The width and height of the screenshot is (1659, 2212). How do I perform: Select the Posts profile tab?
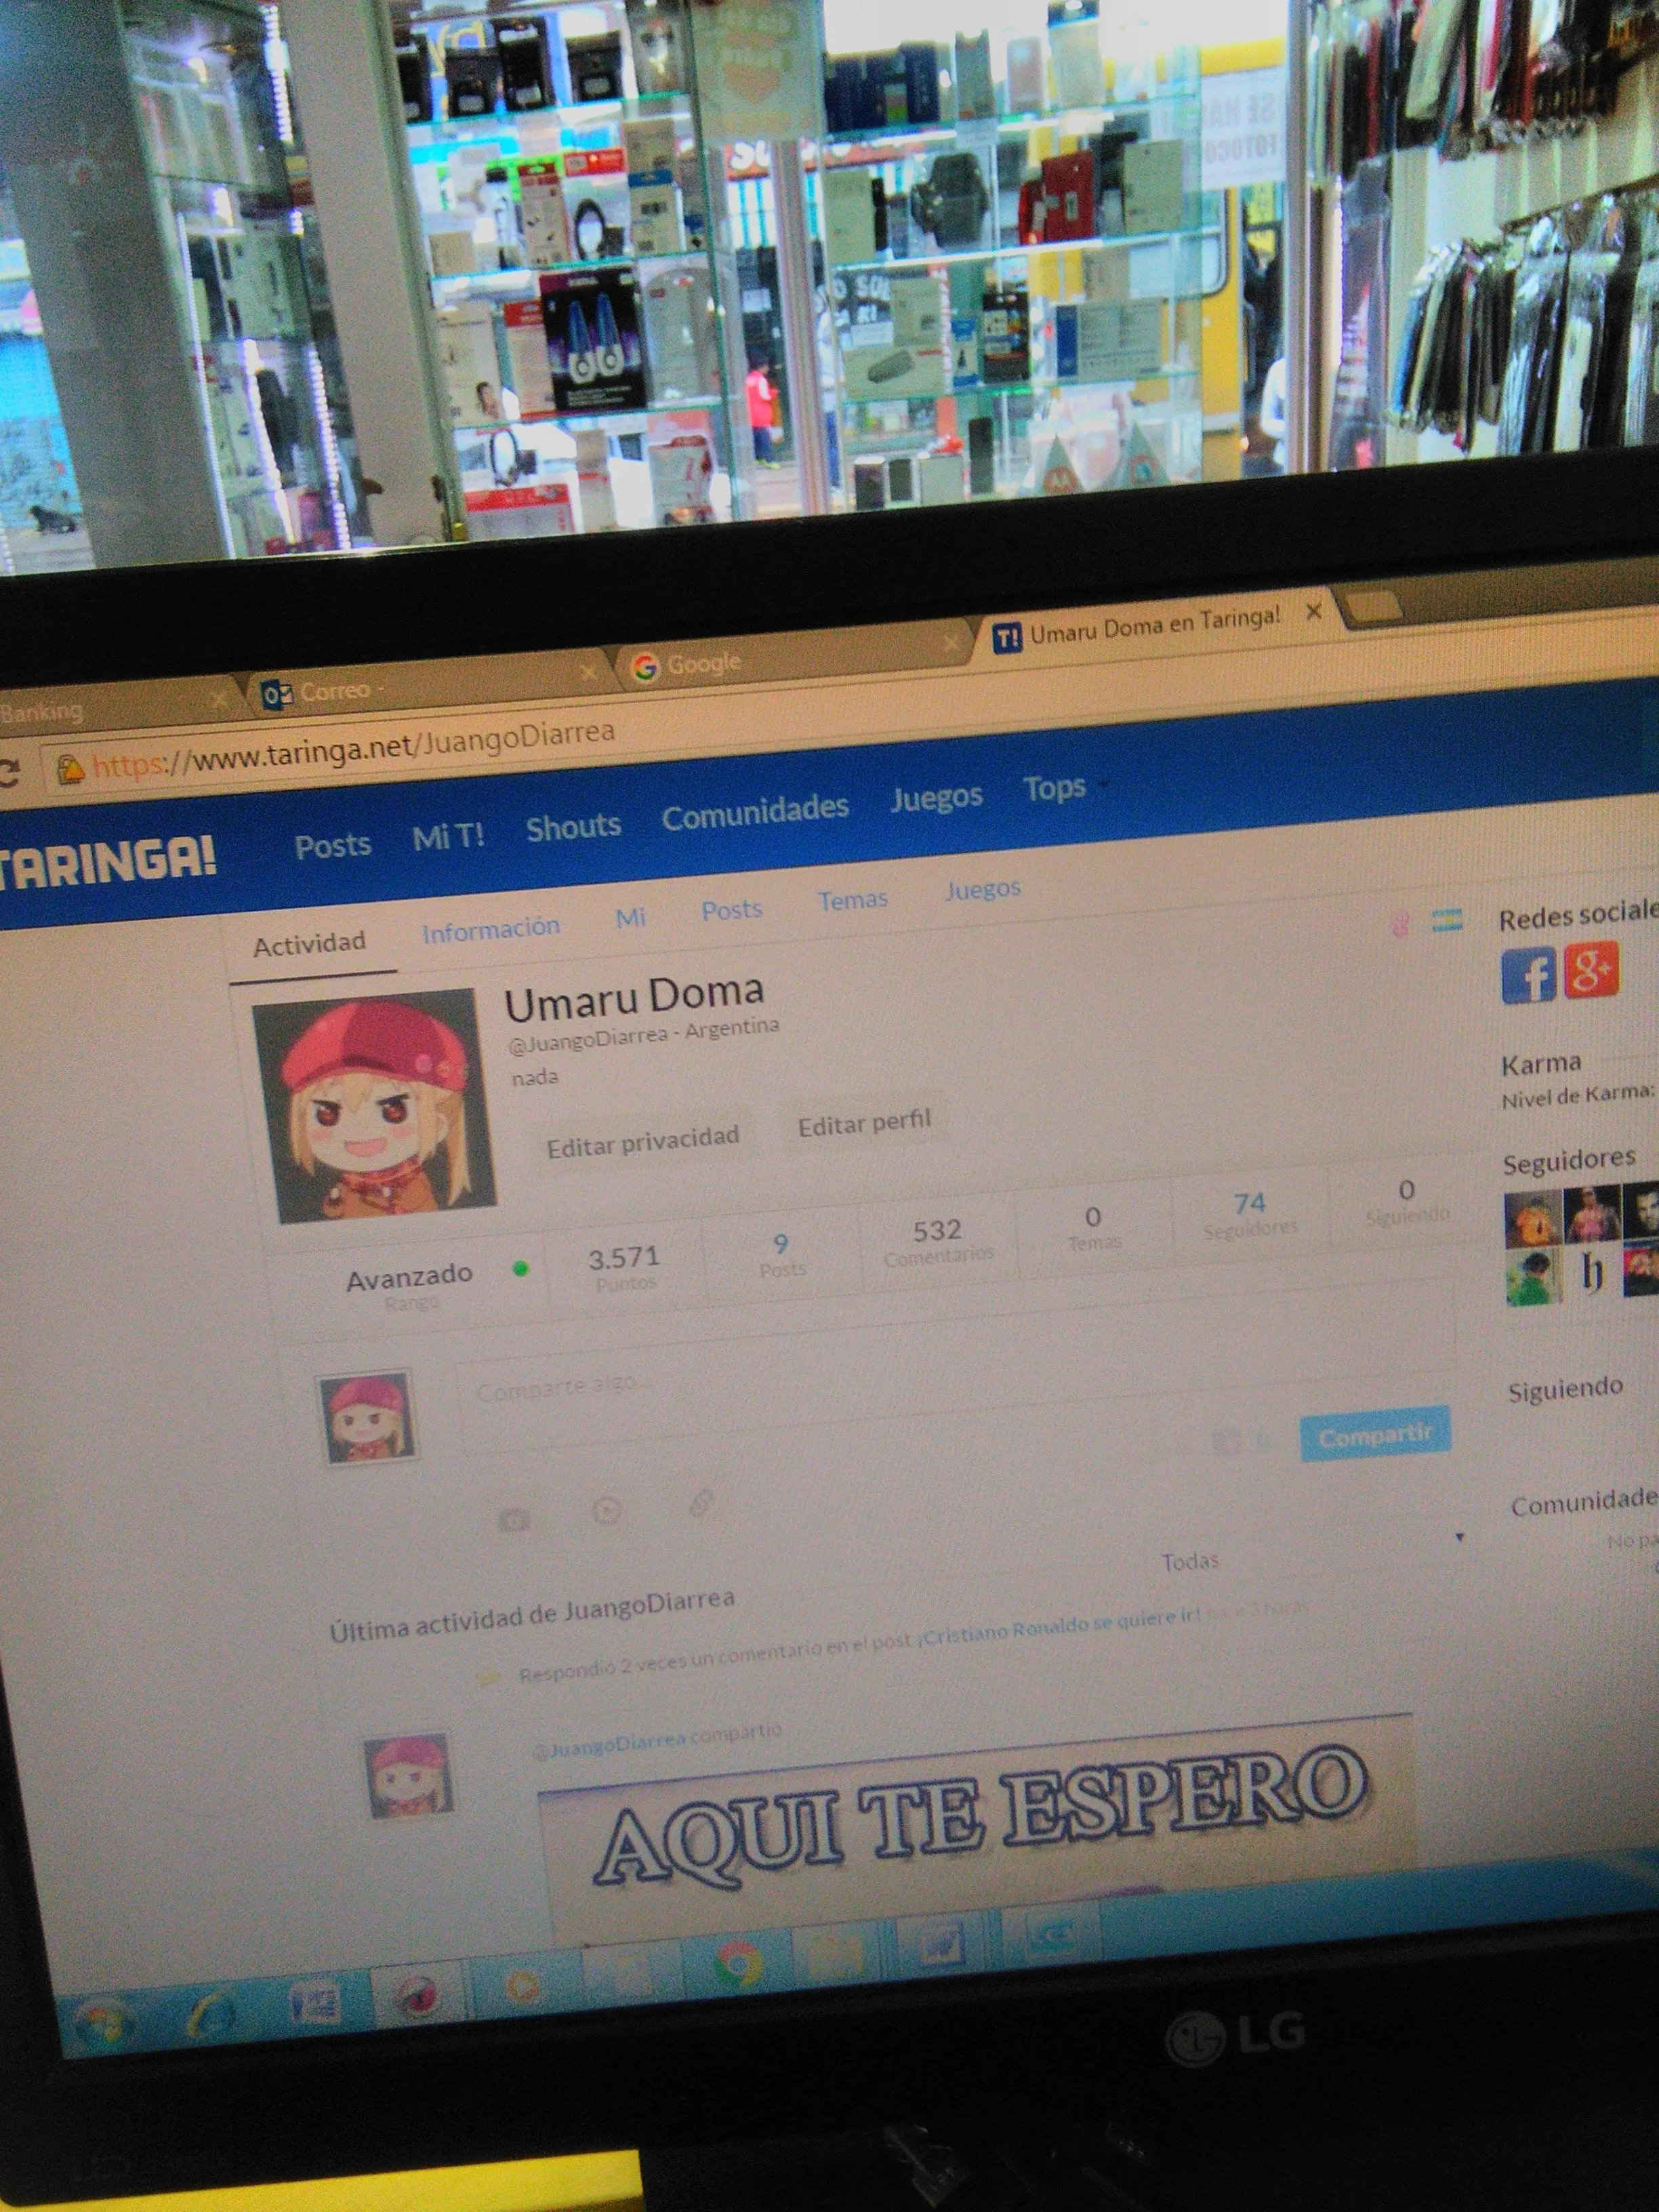click(732, 909)
